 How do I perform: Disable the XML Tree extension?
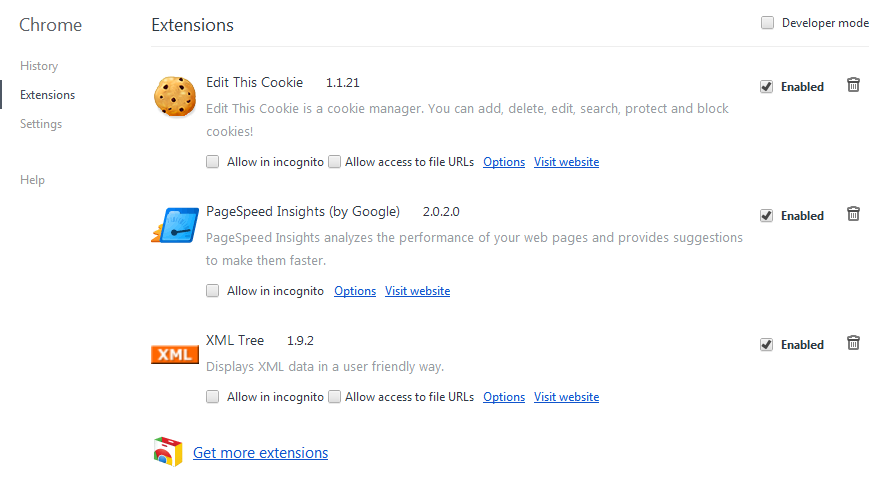coord(767,345)
